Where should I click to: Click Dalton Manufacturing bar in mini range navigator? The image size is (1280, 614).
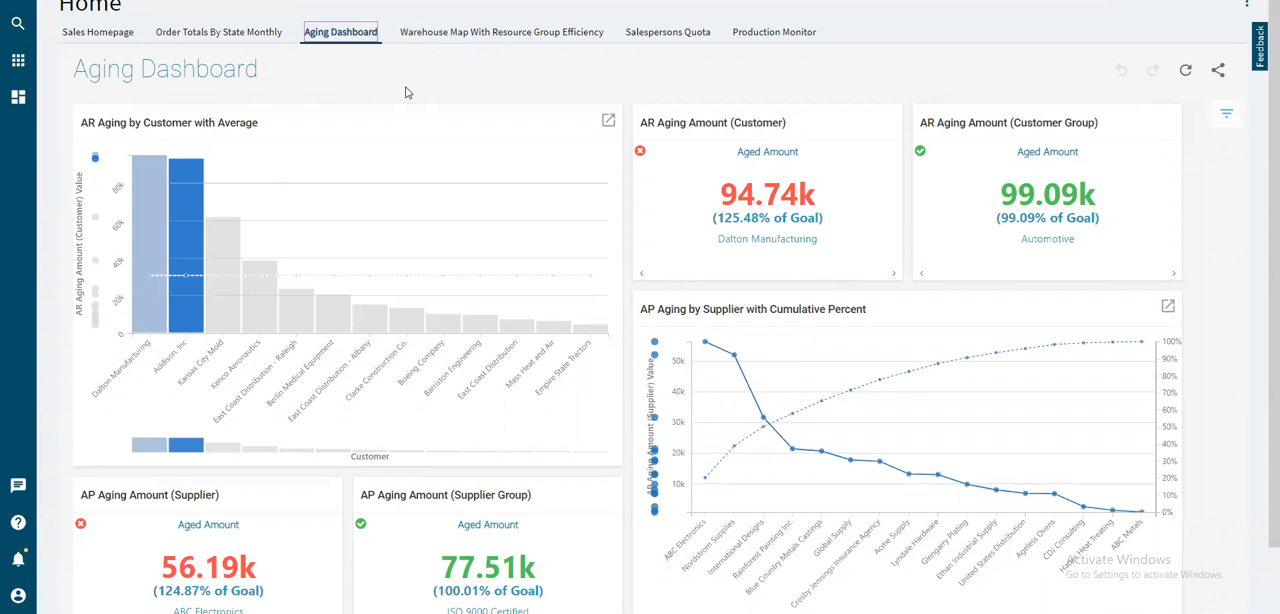tap(149, 445)
